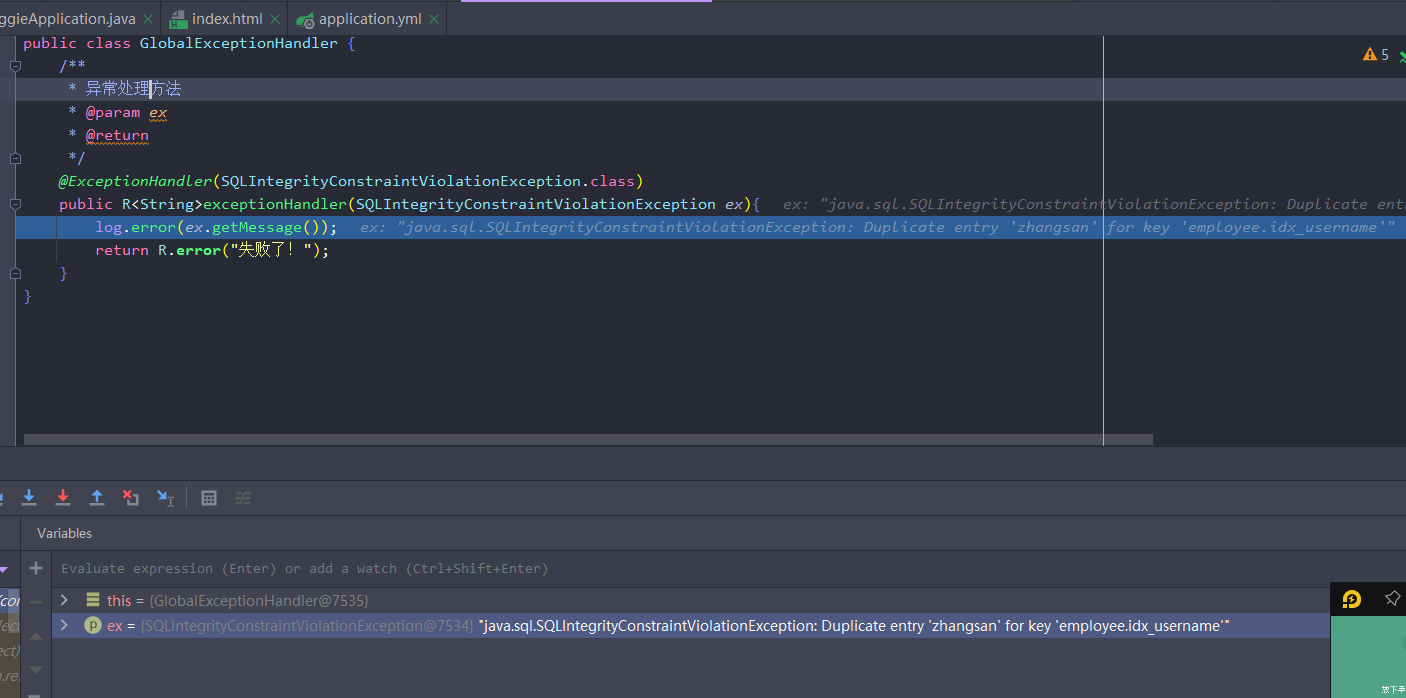Fold the Javadoc comment end marker
This screenshot has width=1406, height=698.
click(x=15, y=158)
